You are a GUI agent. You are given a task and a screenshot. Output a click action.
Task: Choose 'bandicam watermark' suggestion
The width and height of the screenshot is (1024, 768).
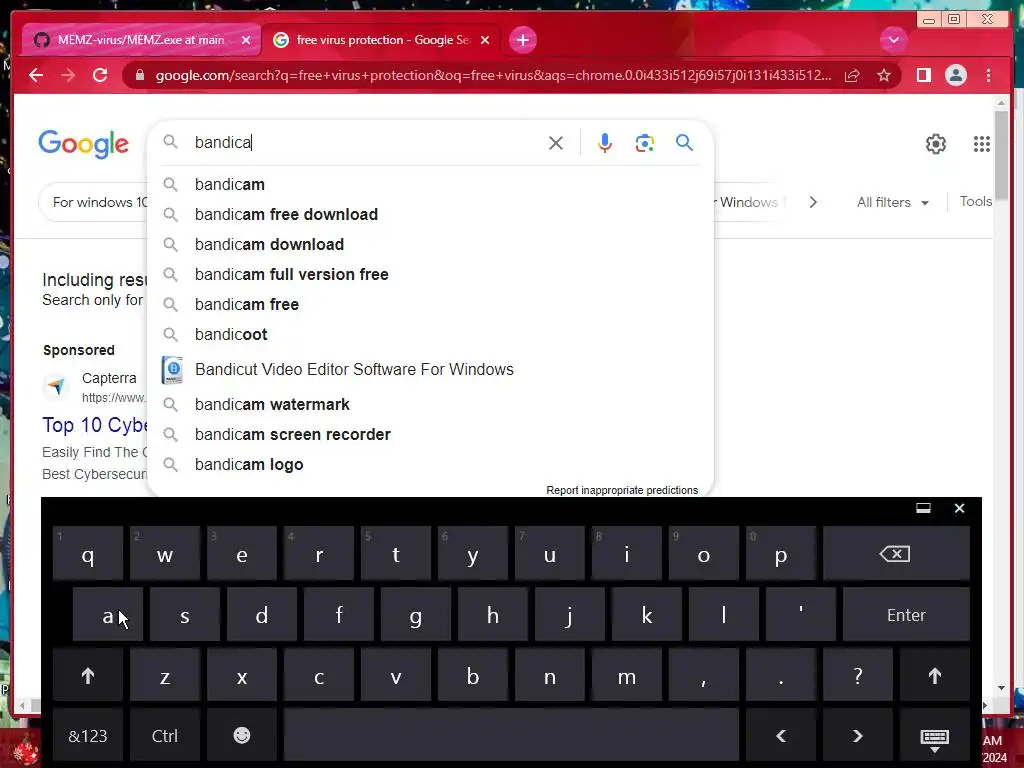(x=431, y=405)
